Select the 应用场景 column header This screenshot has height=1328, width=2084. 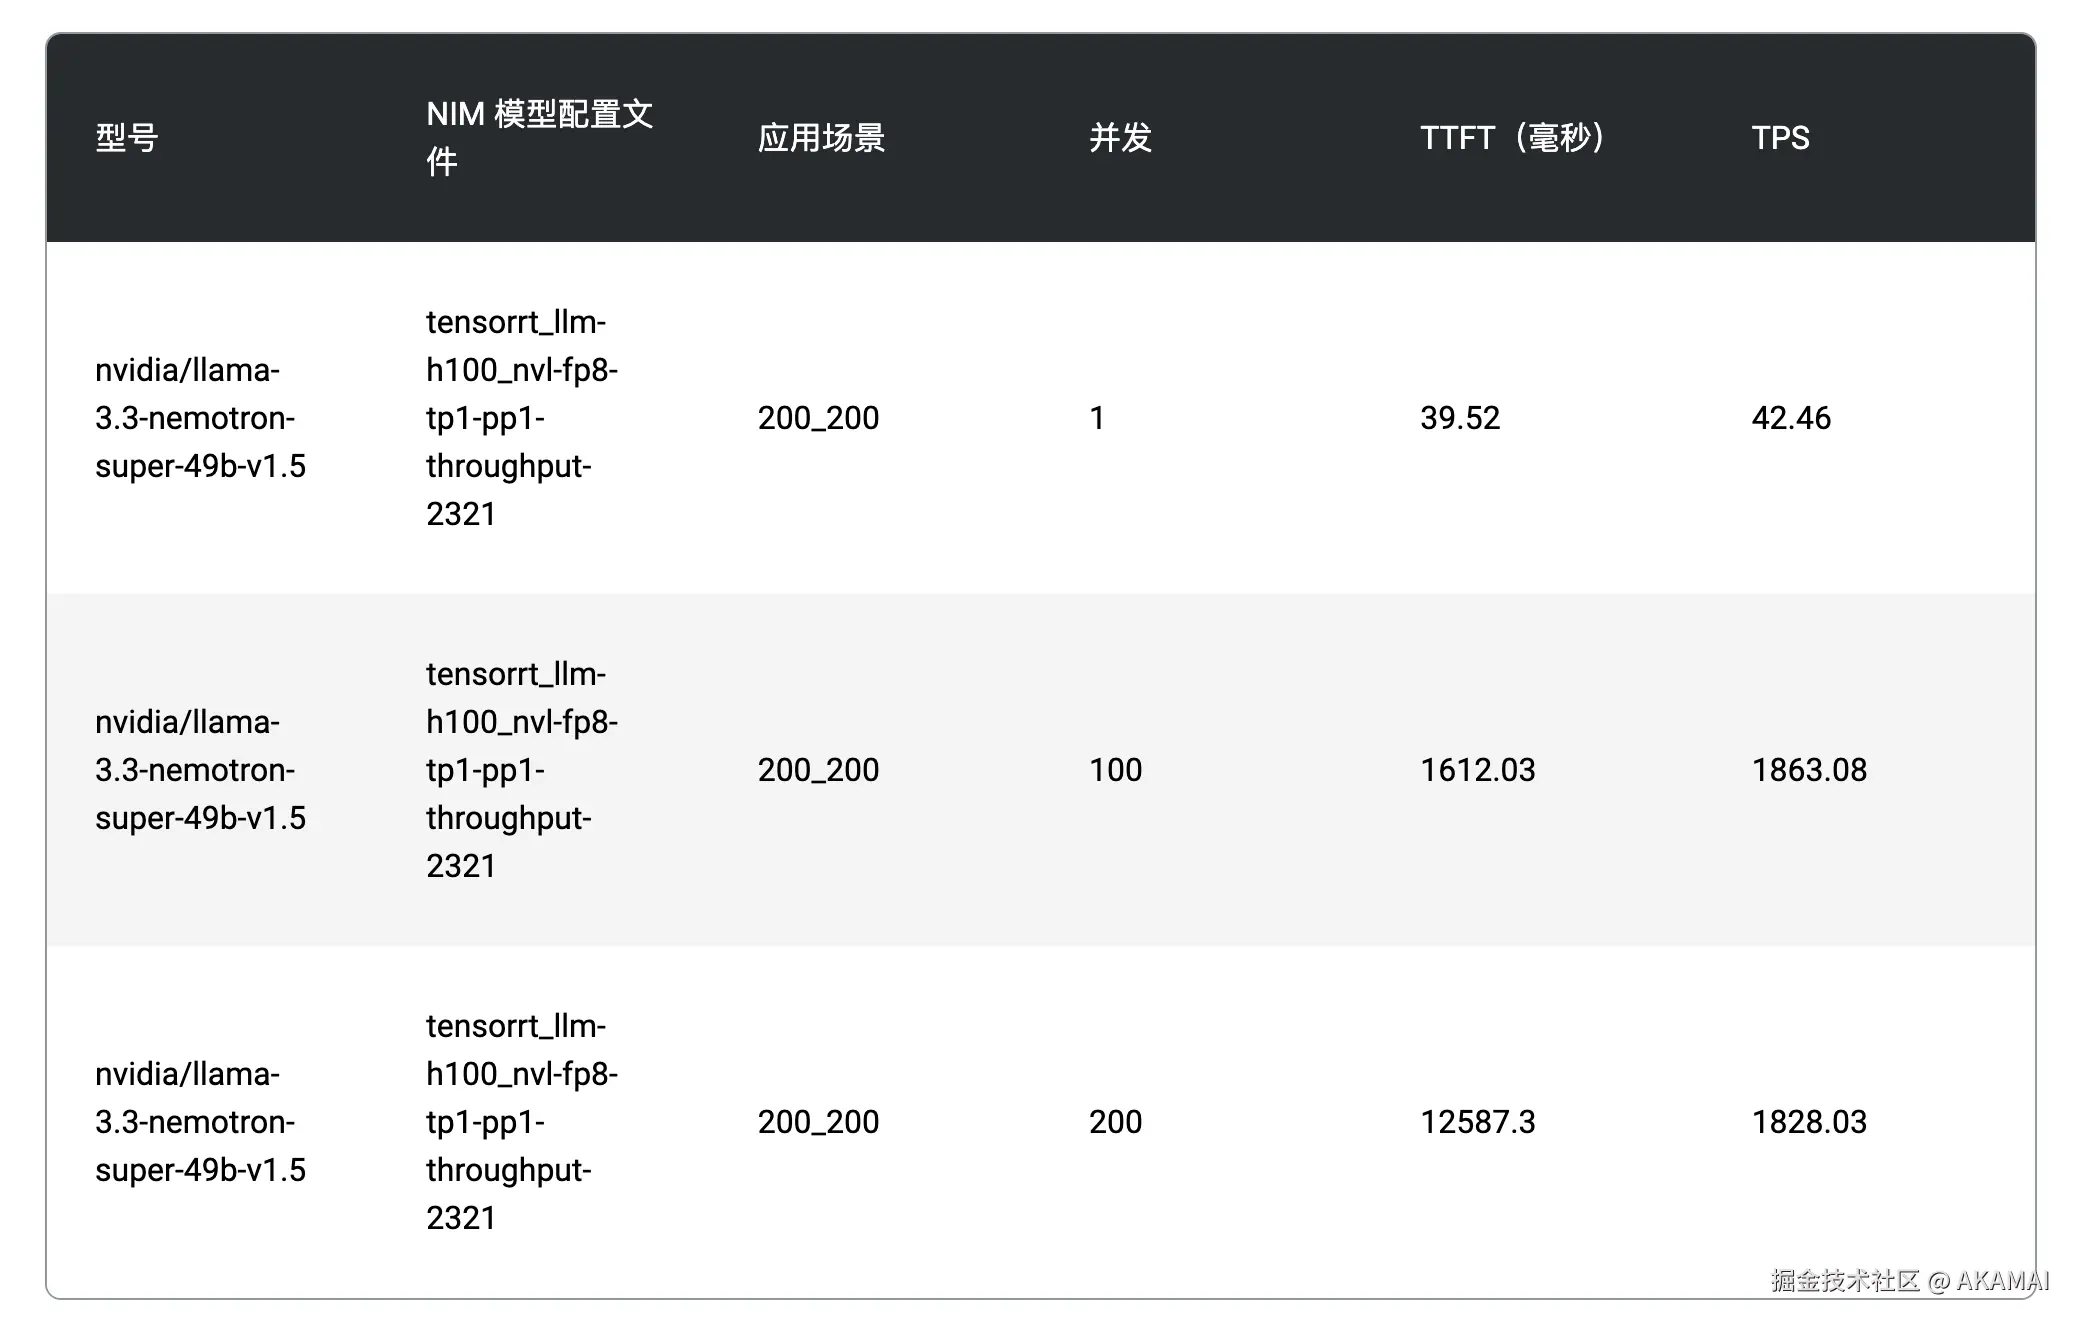click(x=821, y=138)
